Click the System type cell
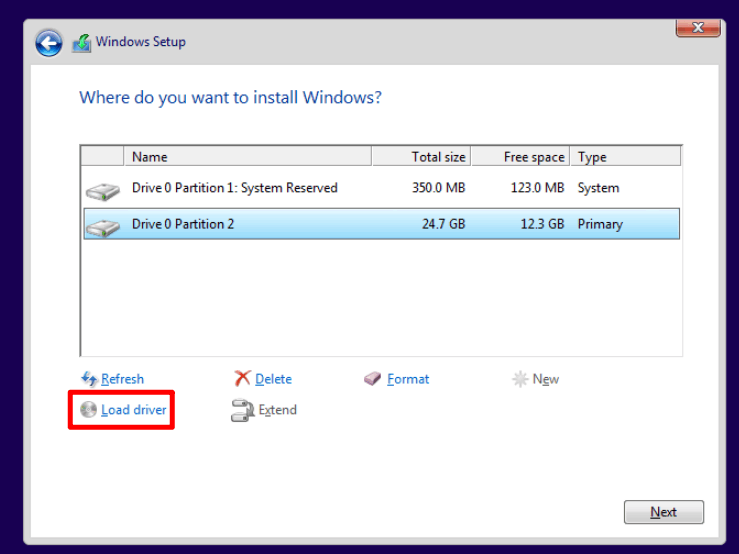The height and width of the screenshot is (554, 739). (598, 188)
